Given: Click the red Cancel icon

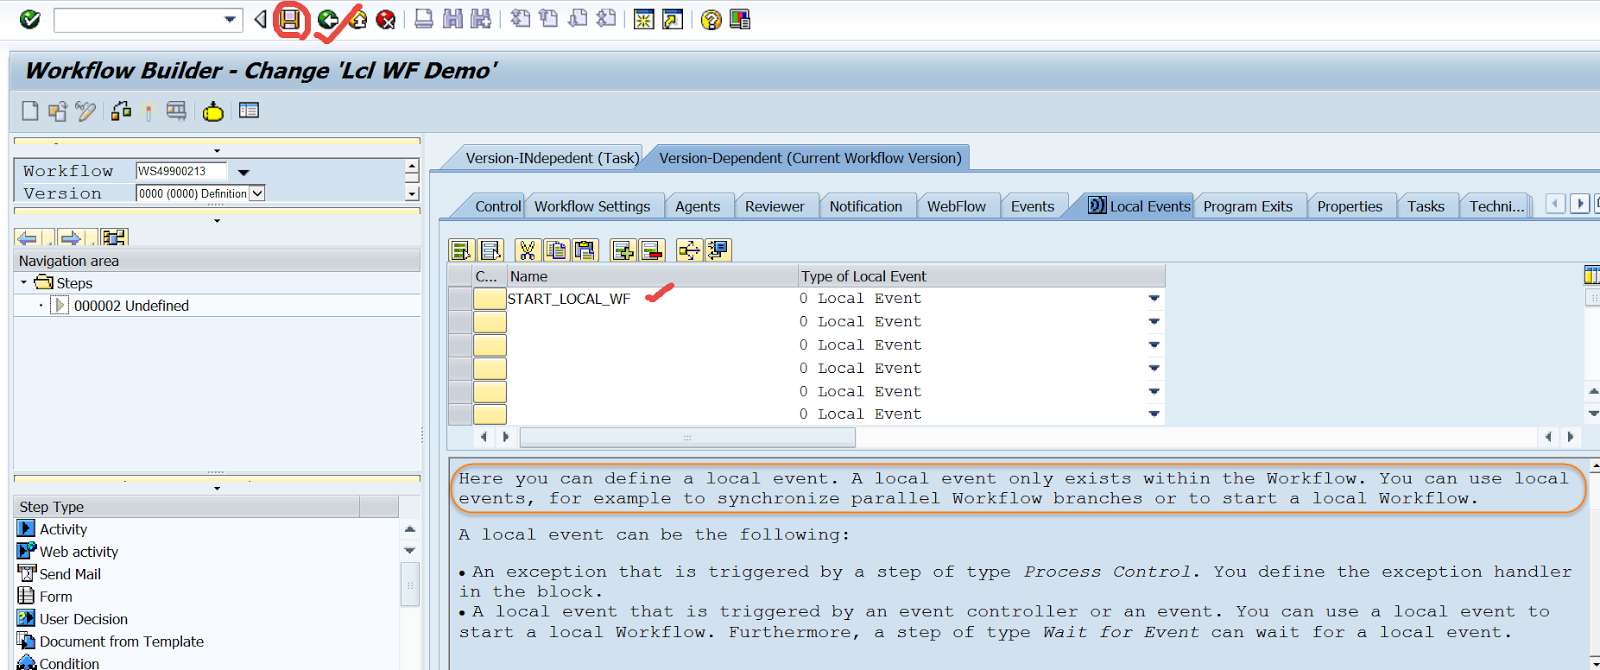Looking at the screenshot, I should 386,19.
